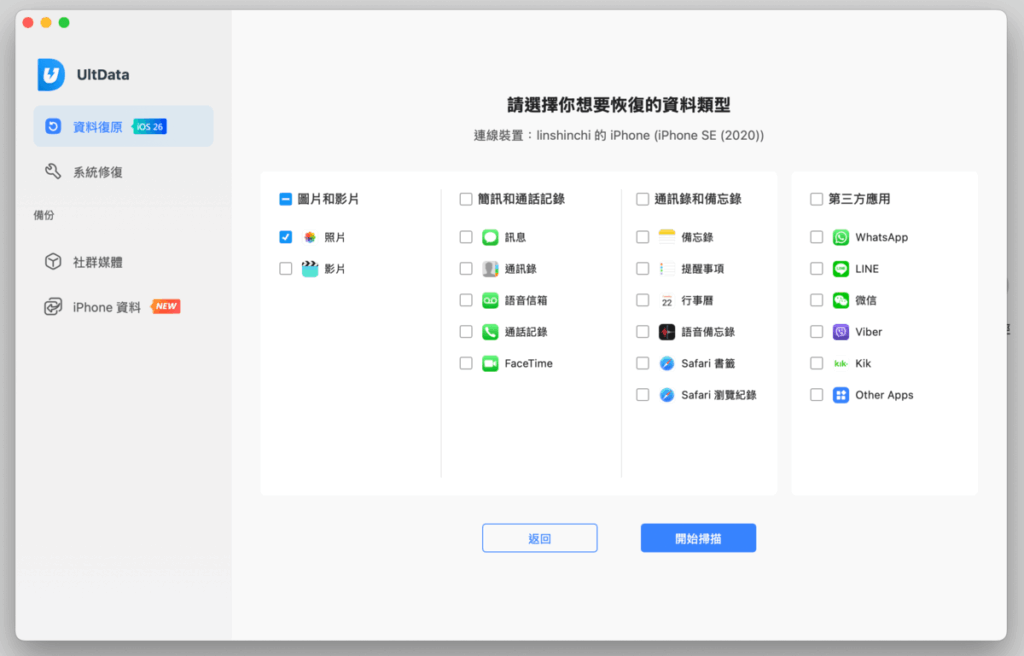Click the LINE app icon
Image resolution: width=1024 pixels, height=656 pixels.
[x=841, y=269]
